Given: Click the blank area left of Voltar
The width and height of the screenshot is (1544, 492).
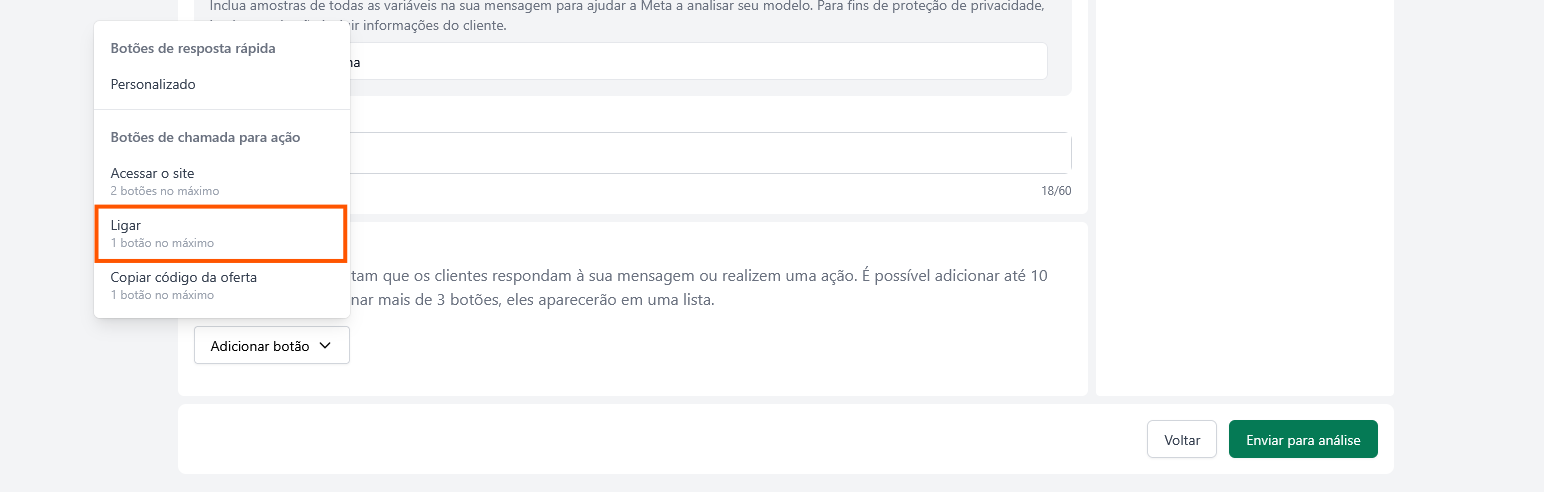Looking at the screenshot, I should click(x=660, y=440).
